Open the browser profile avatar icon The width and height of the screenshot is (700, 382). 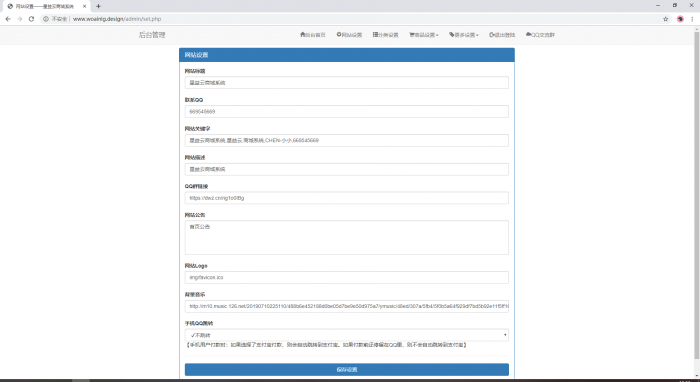(680, 19)
